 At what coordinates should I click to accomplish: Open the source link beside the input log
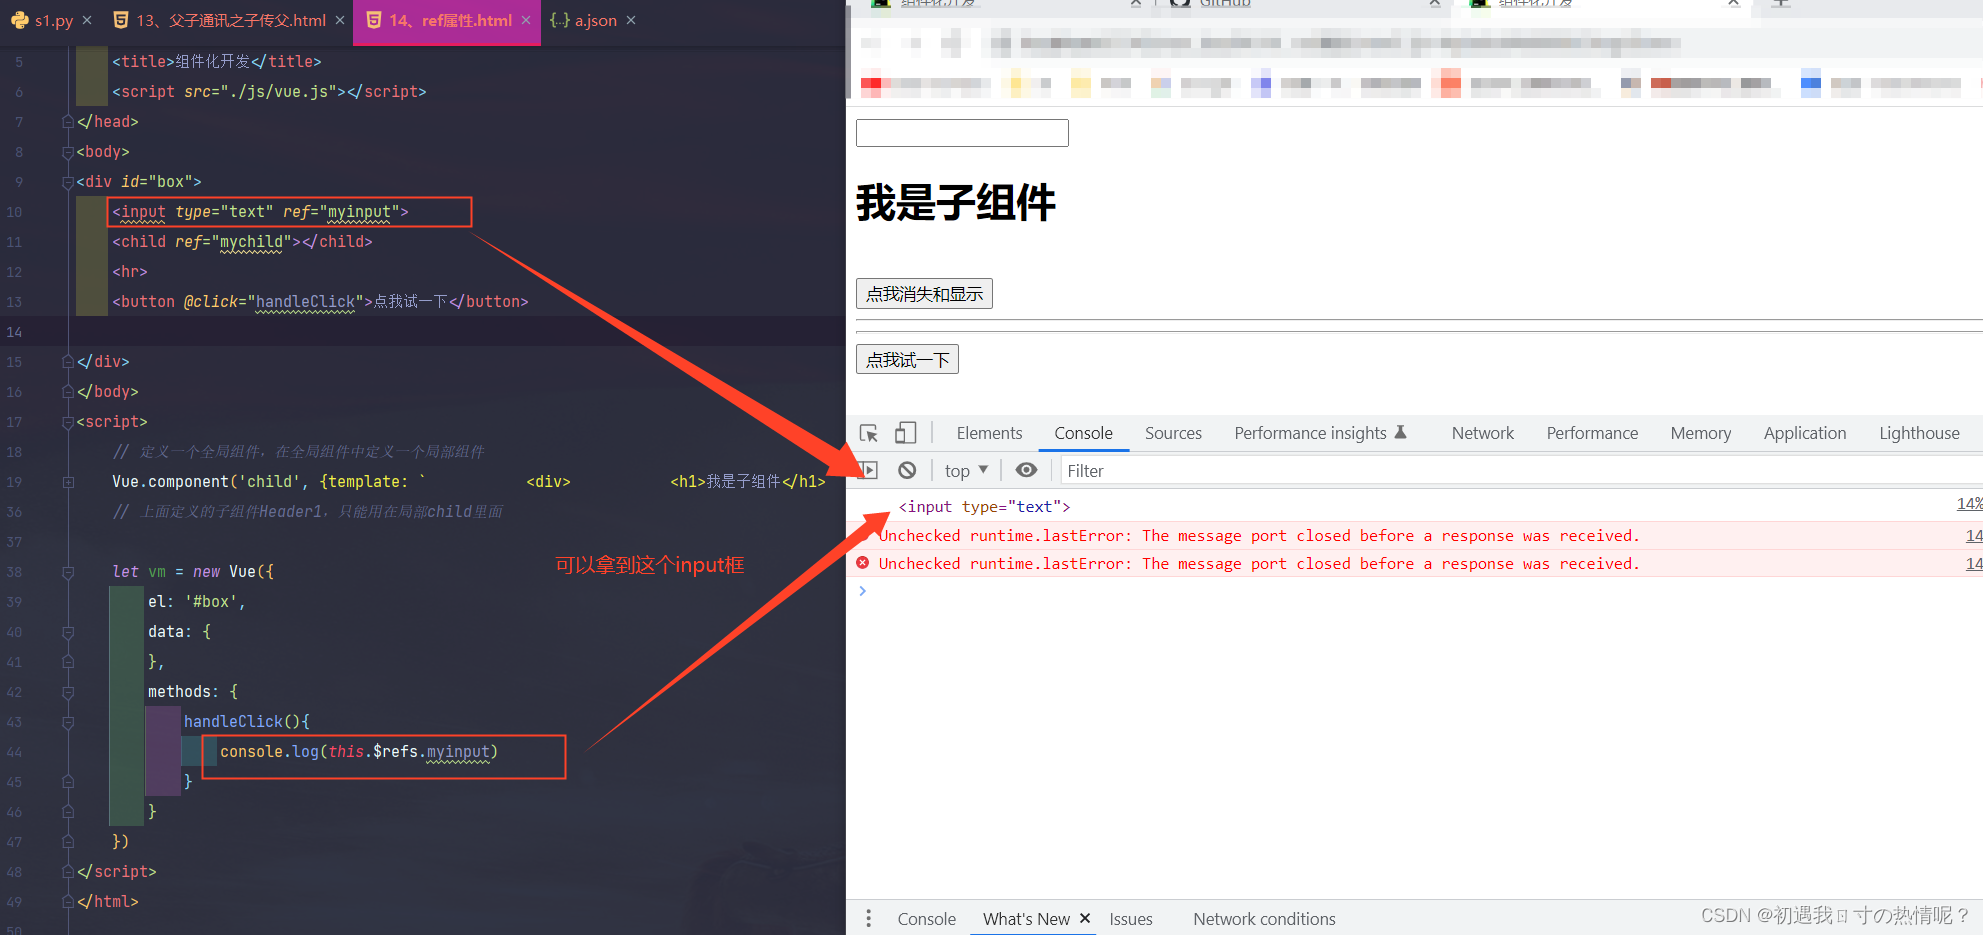click(x=1969, y=504)
